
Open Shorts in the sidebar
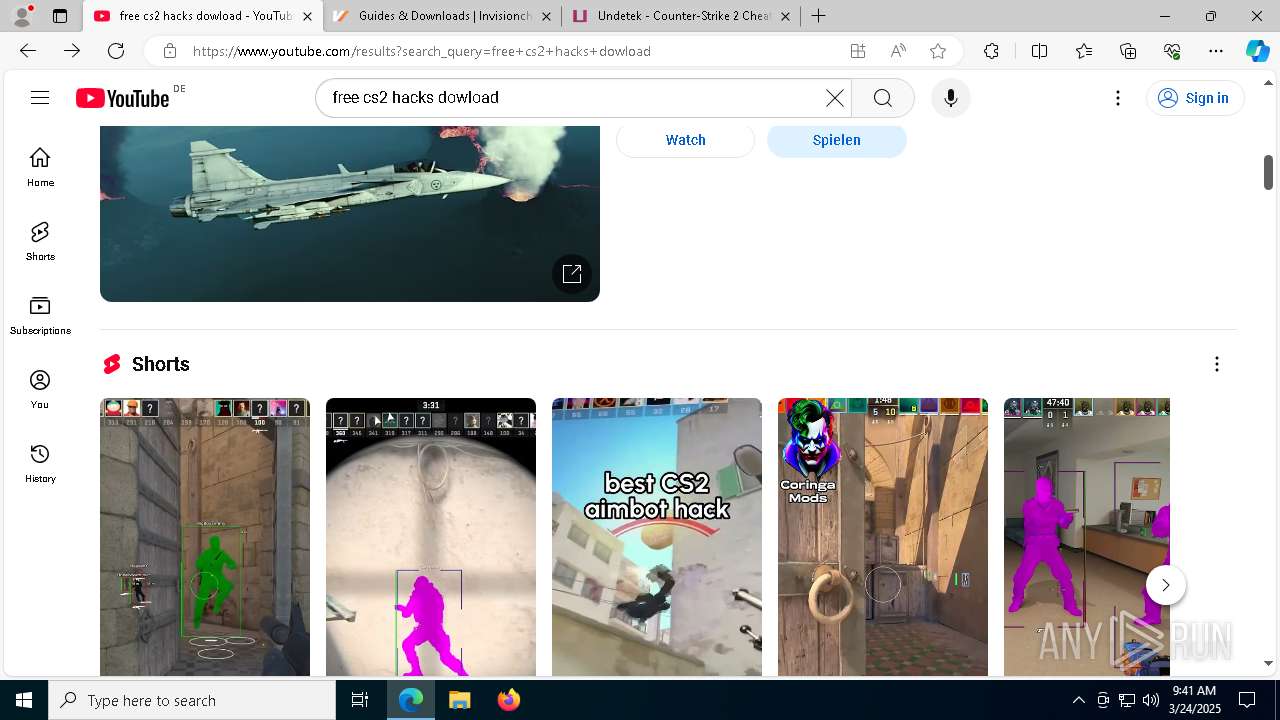click(x=40, y=241)
